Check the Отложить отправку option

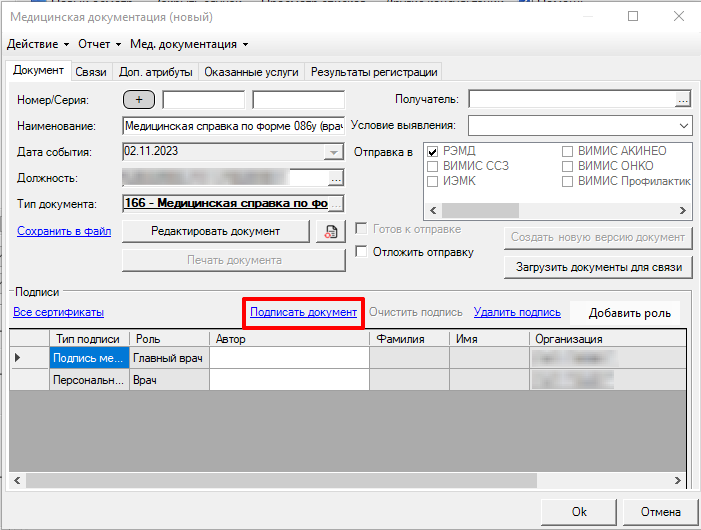(363, 252)
